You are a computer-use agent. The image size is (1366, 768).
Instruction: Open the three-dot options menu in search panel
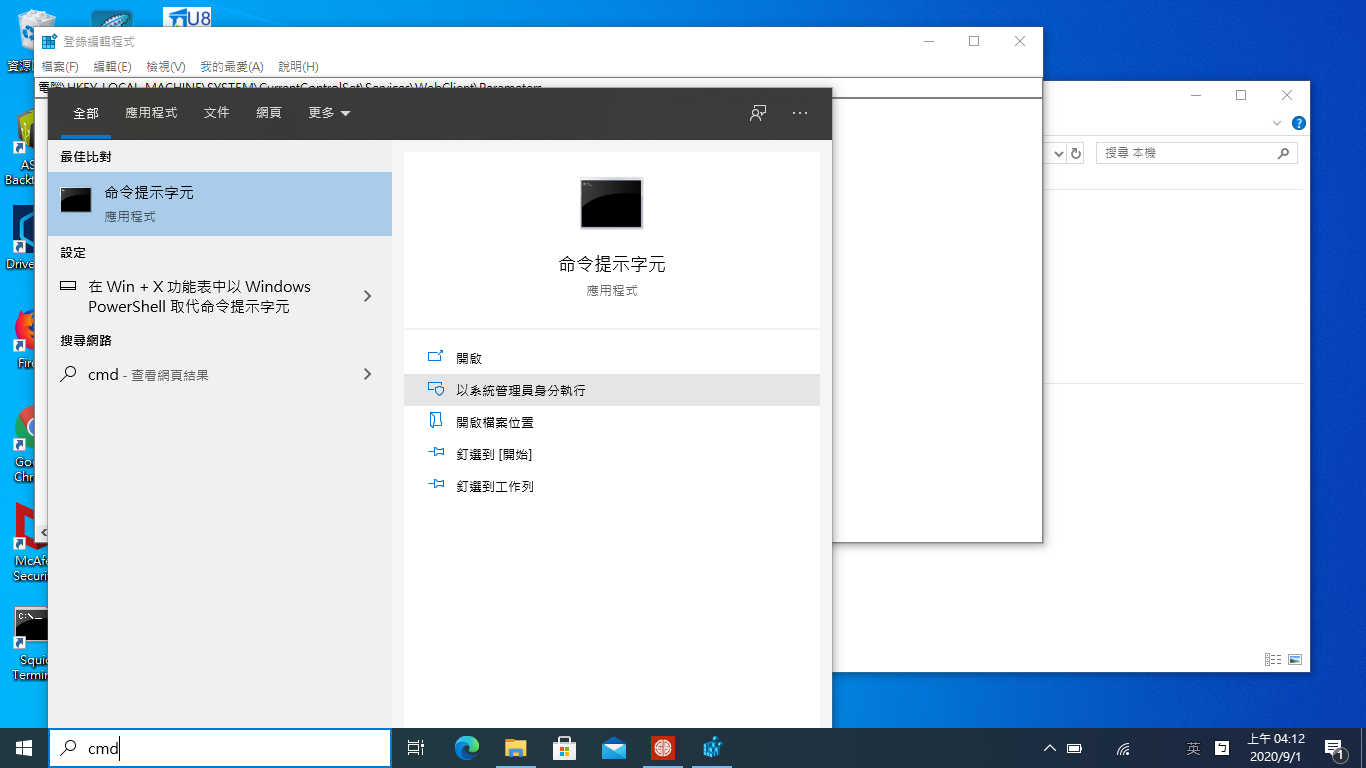(799, 113)
